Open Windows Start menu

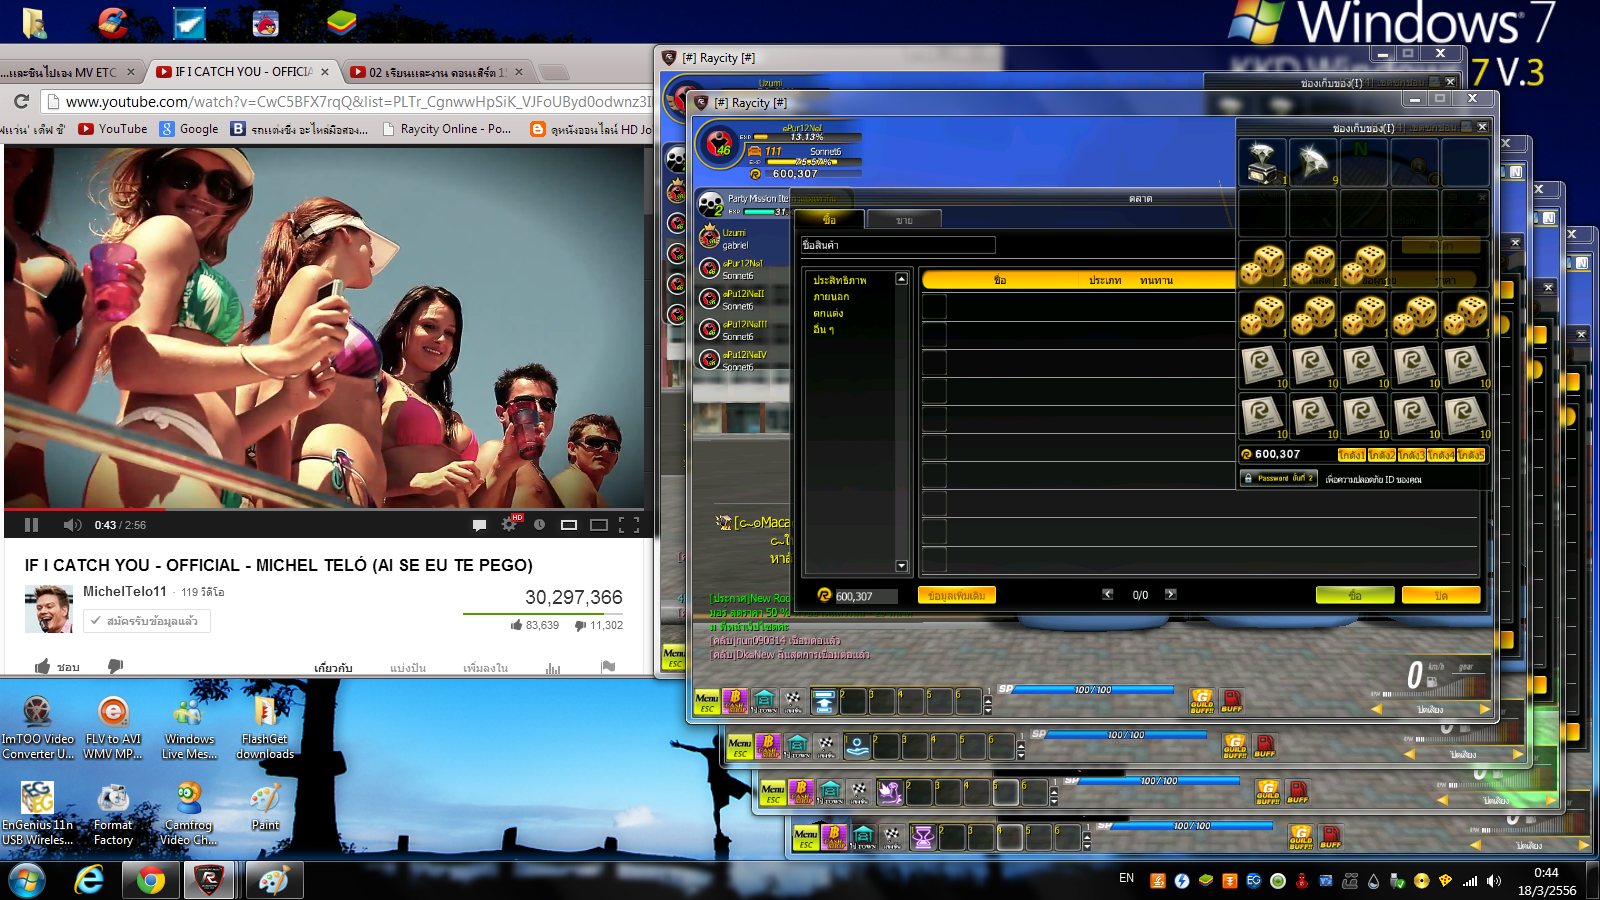[27, 880]
